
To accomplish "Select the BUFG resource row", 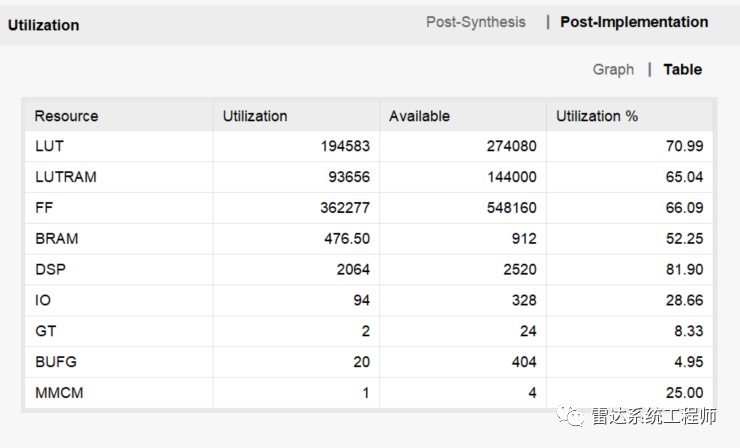I will [55, 362].
